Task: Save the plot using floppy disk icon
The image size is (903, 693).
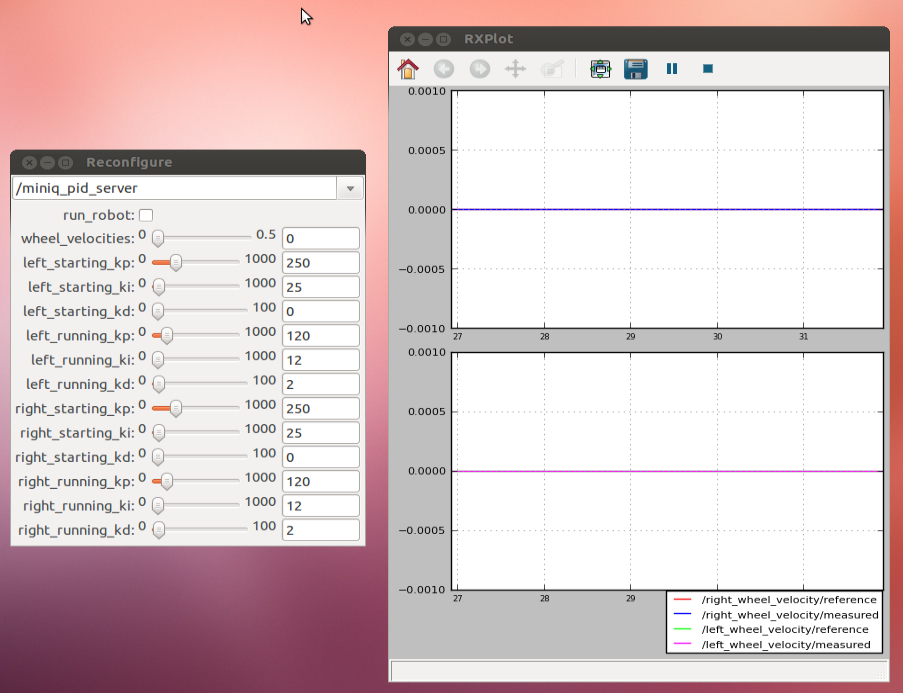Action: point(635,69)
